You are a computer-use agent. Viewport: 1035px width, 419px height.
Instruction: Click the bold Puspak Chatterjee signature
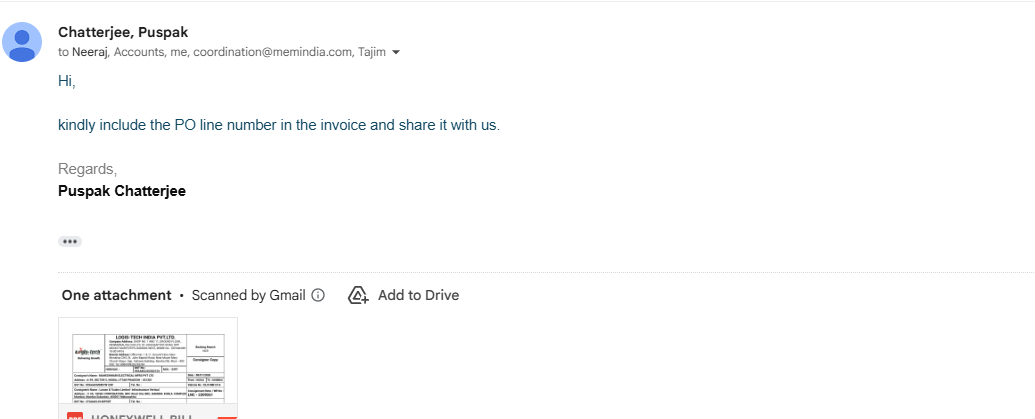[122, 191]
